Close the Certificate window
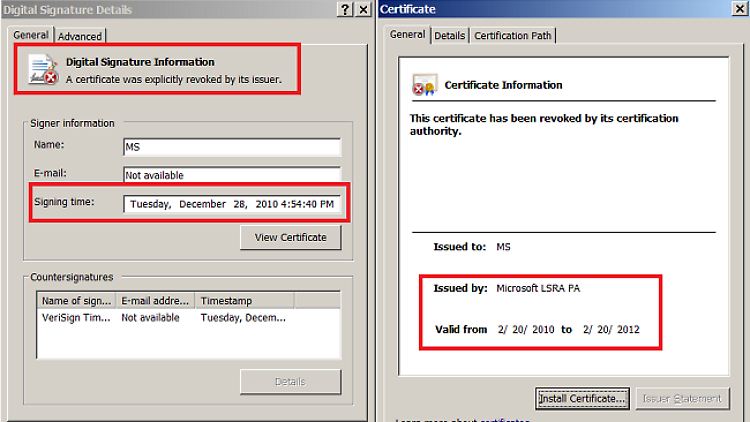750x422 pixels. point(739,9)
